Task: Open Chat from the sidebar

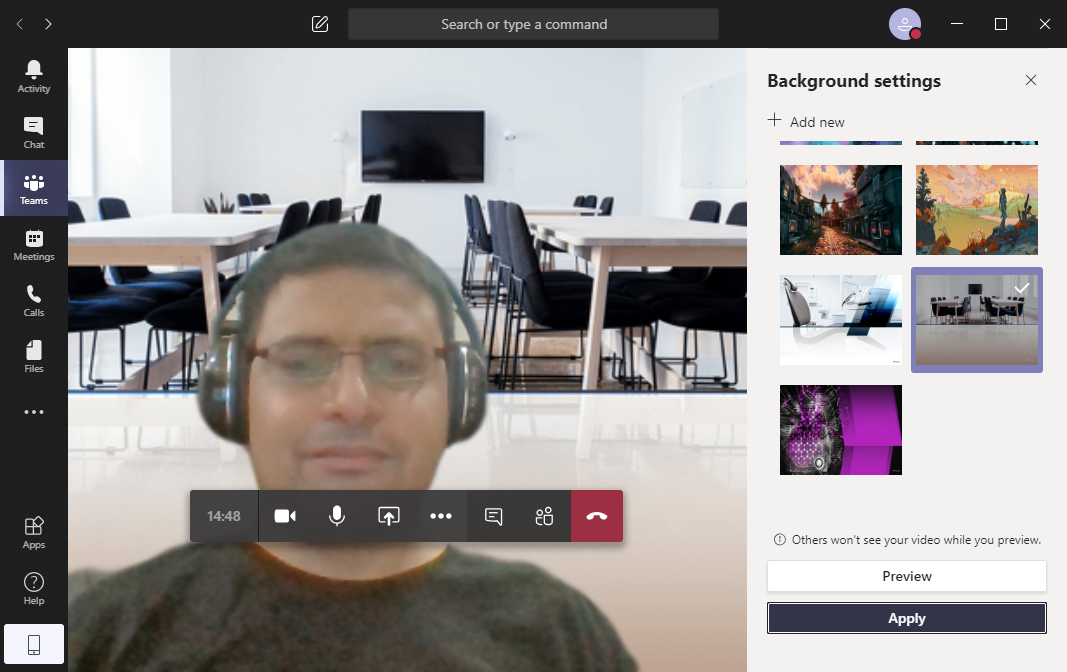Action: pos(34,133)
